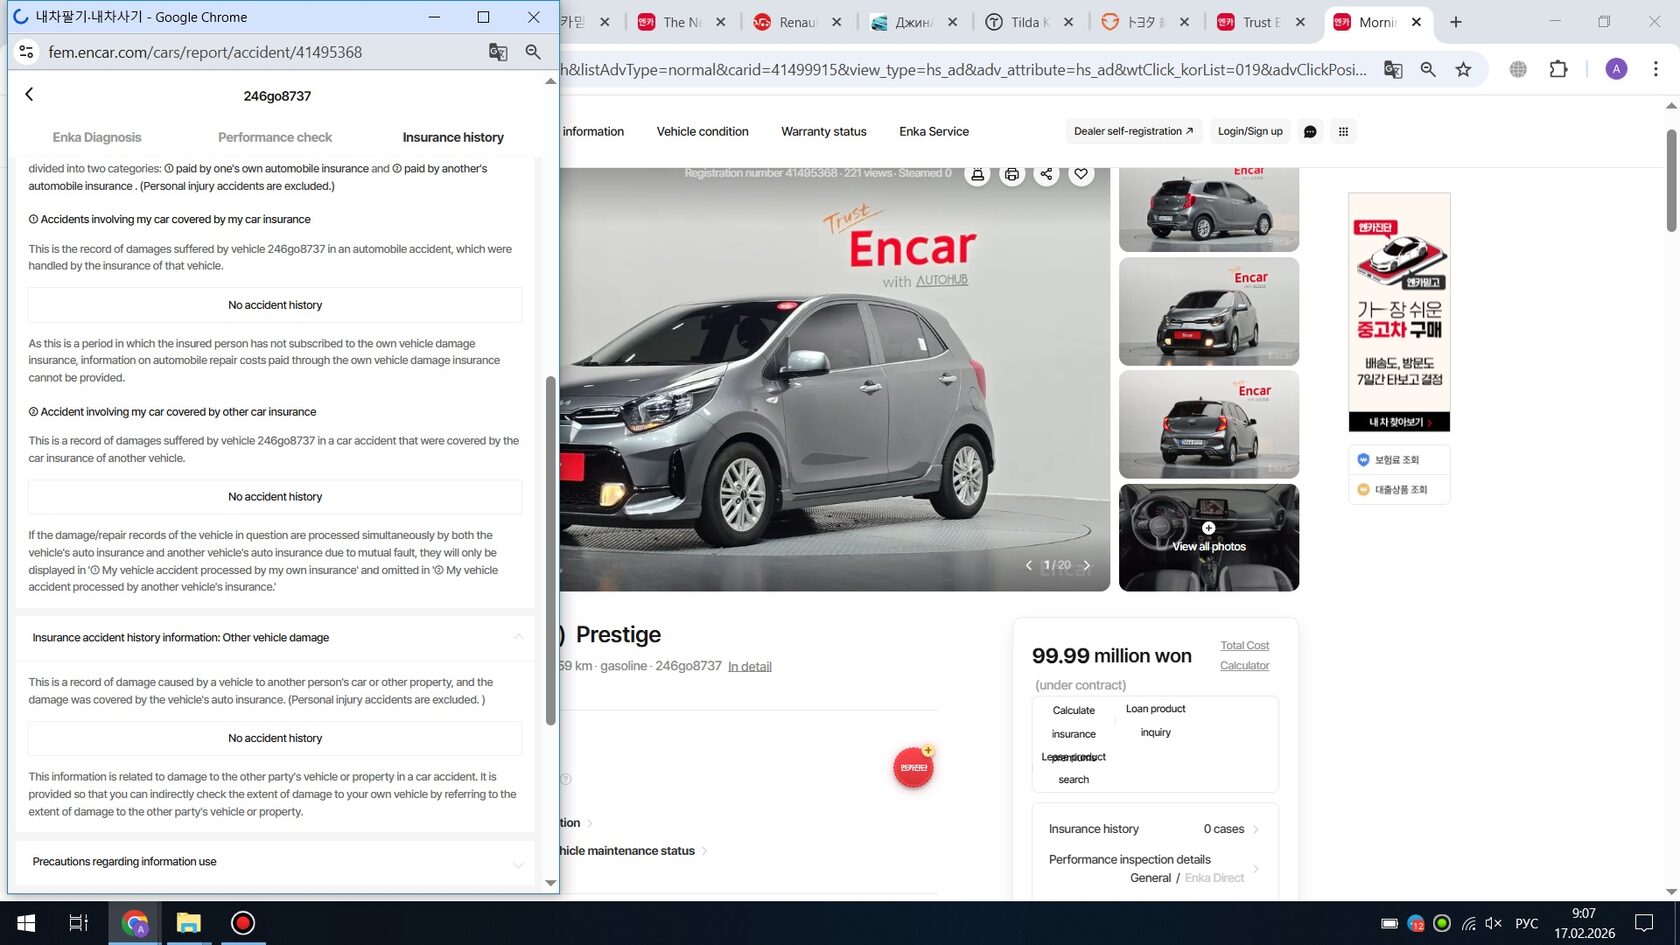
Task: Open the Renault browser tab in the main window
Action: 797,22
